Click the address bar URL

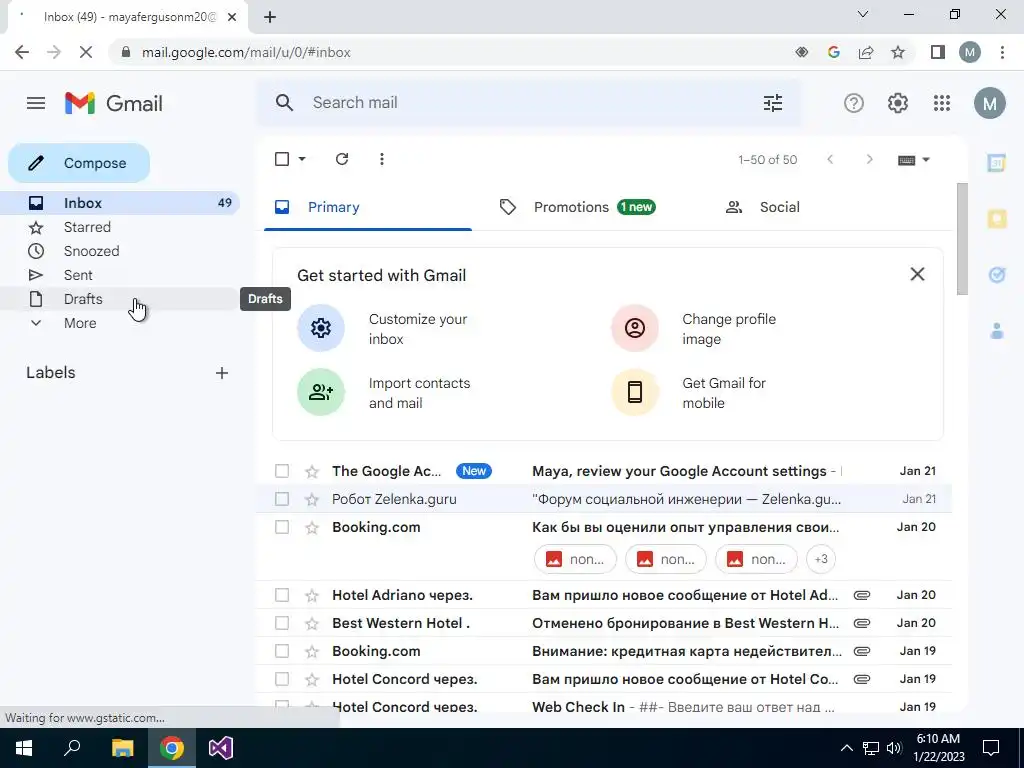point(246,52)
